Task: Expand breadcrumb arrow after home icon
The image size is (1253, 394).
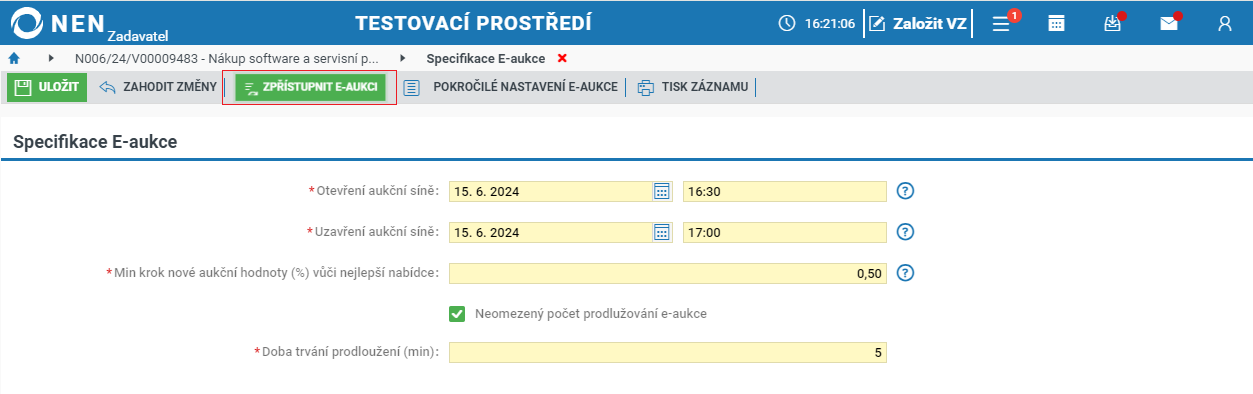Action: [x=51, y=58]
